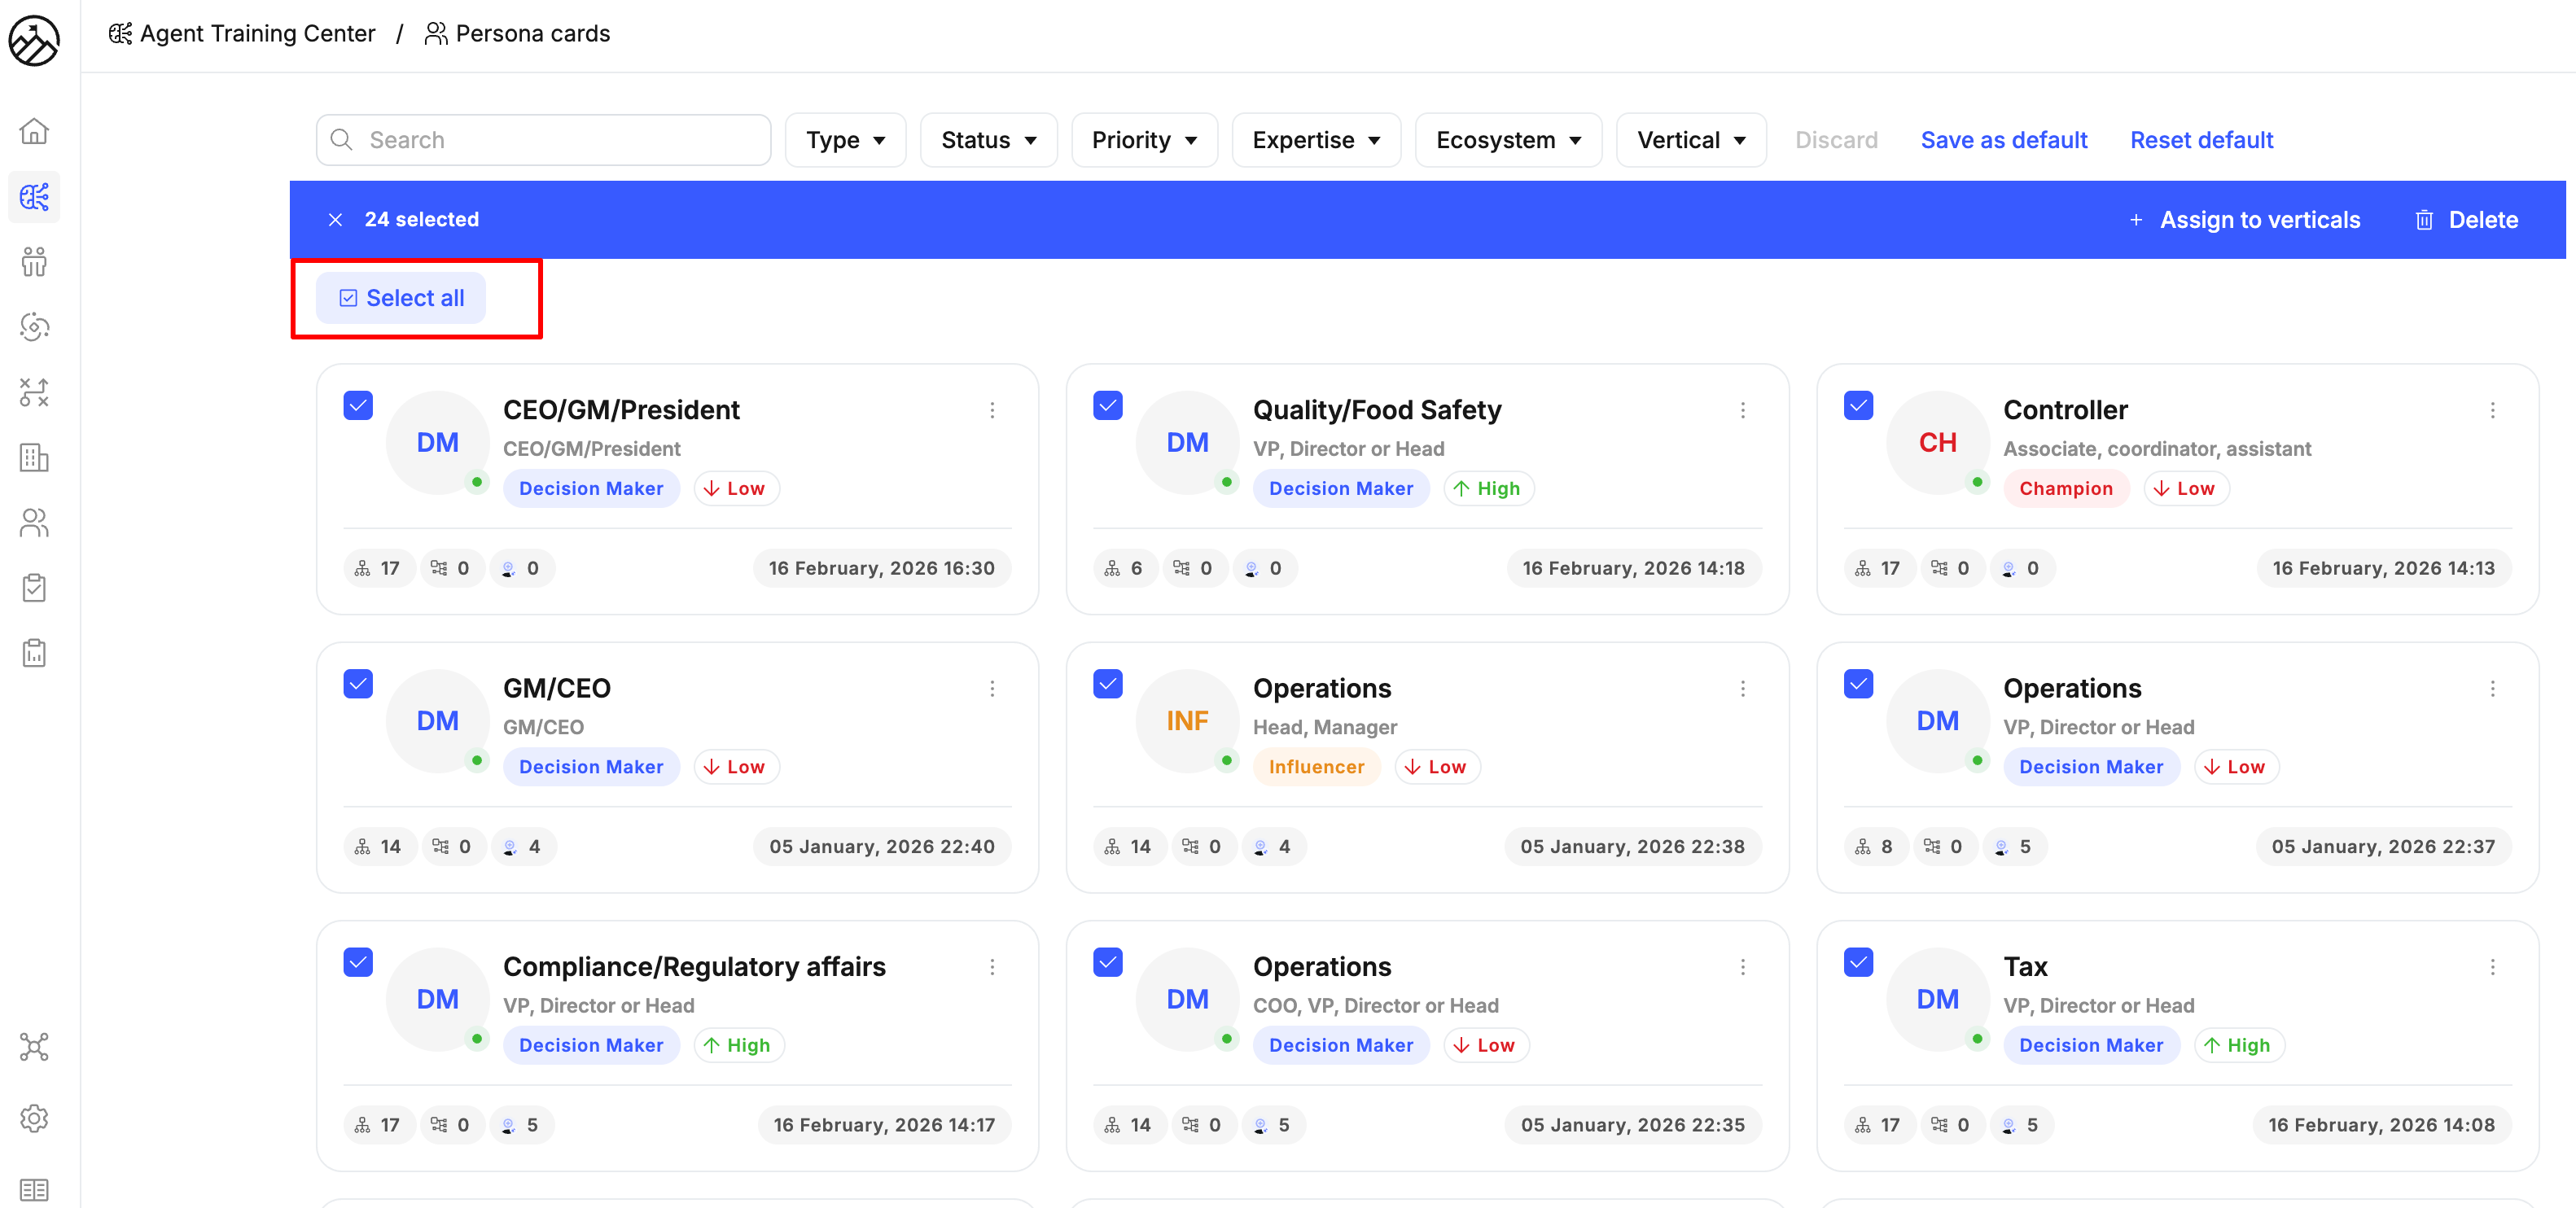Click the network nodes icon in lower sidebar
The width and height of the screenshot is (2576, 1208).
coord(34,1047)
